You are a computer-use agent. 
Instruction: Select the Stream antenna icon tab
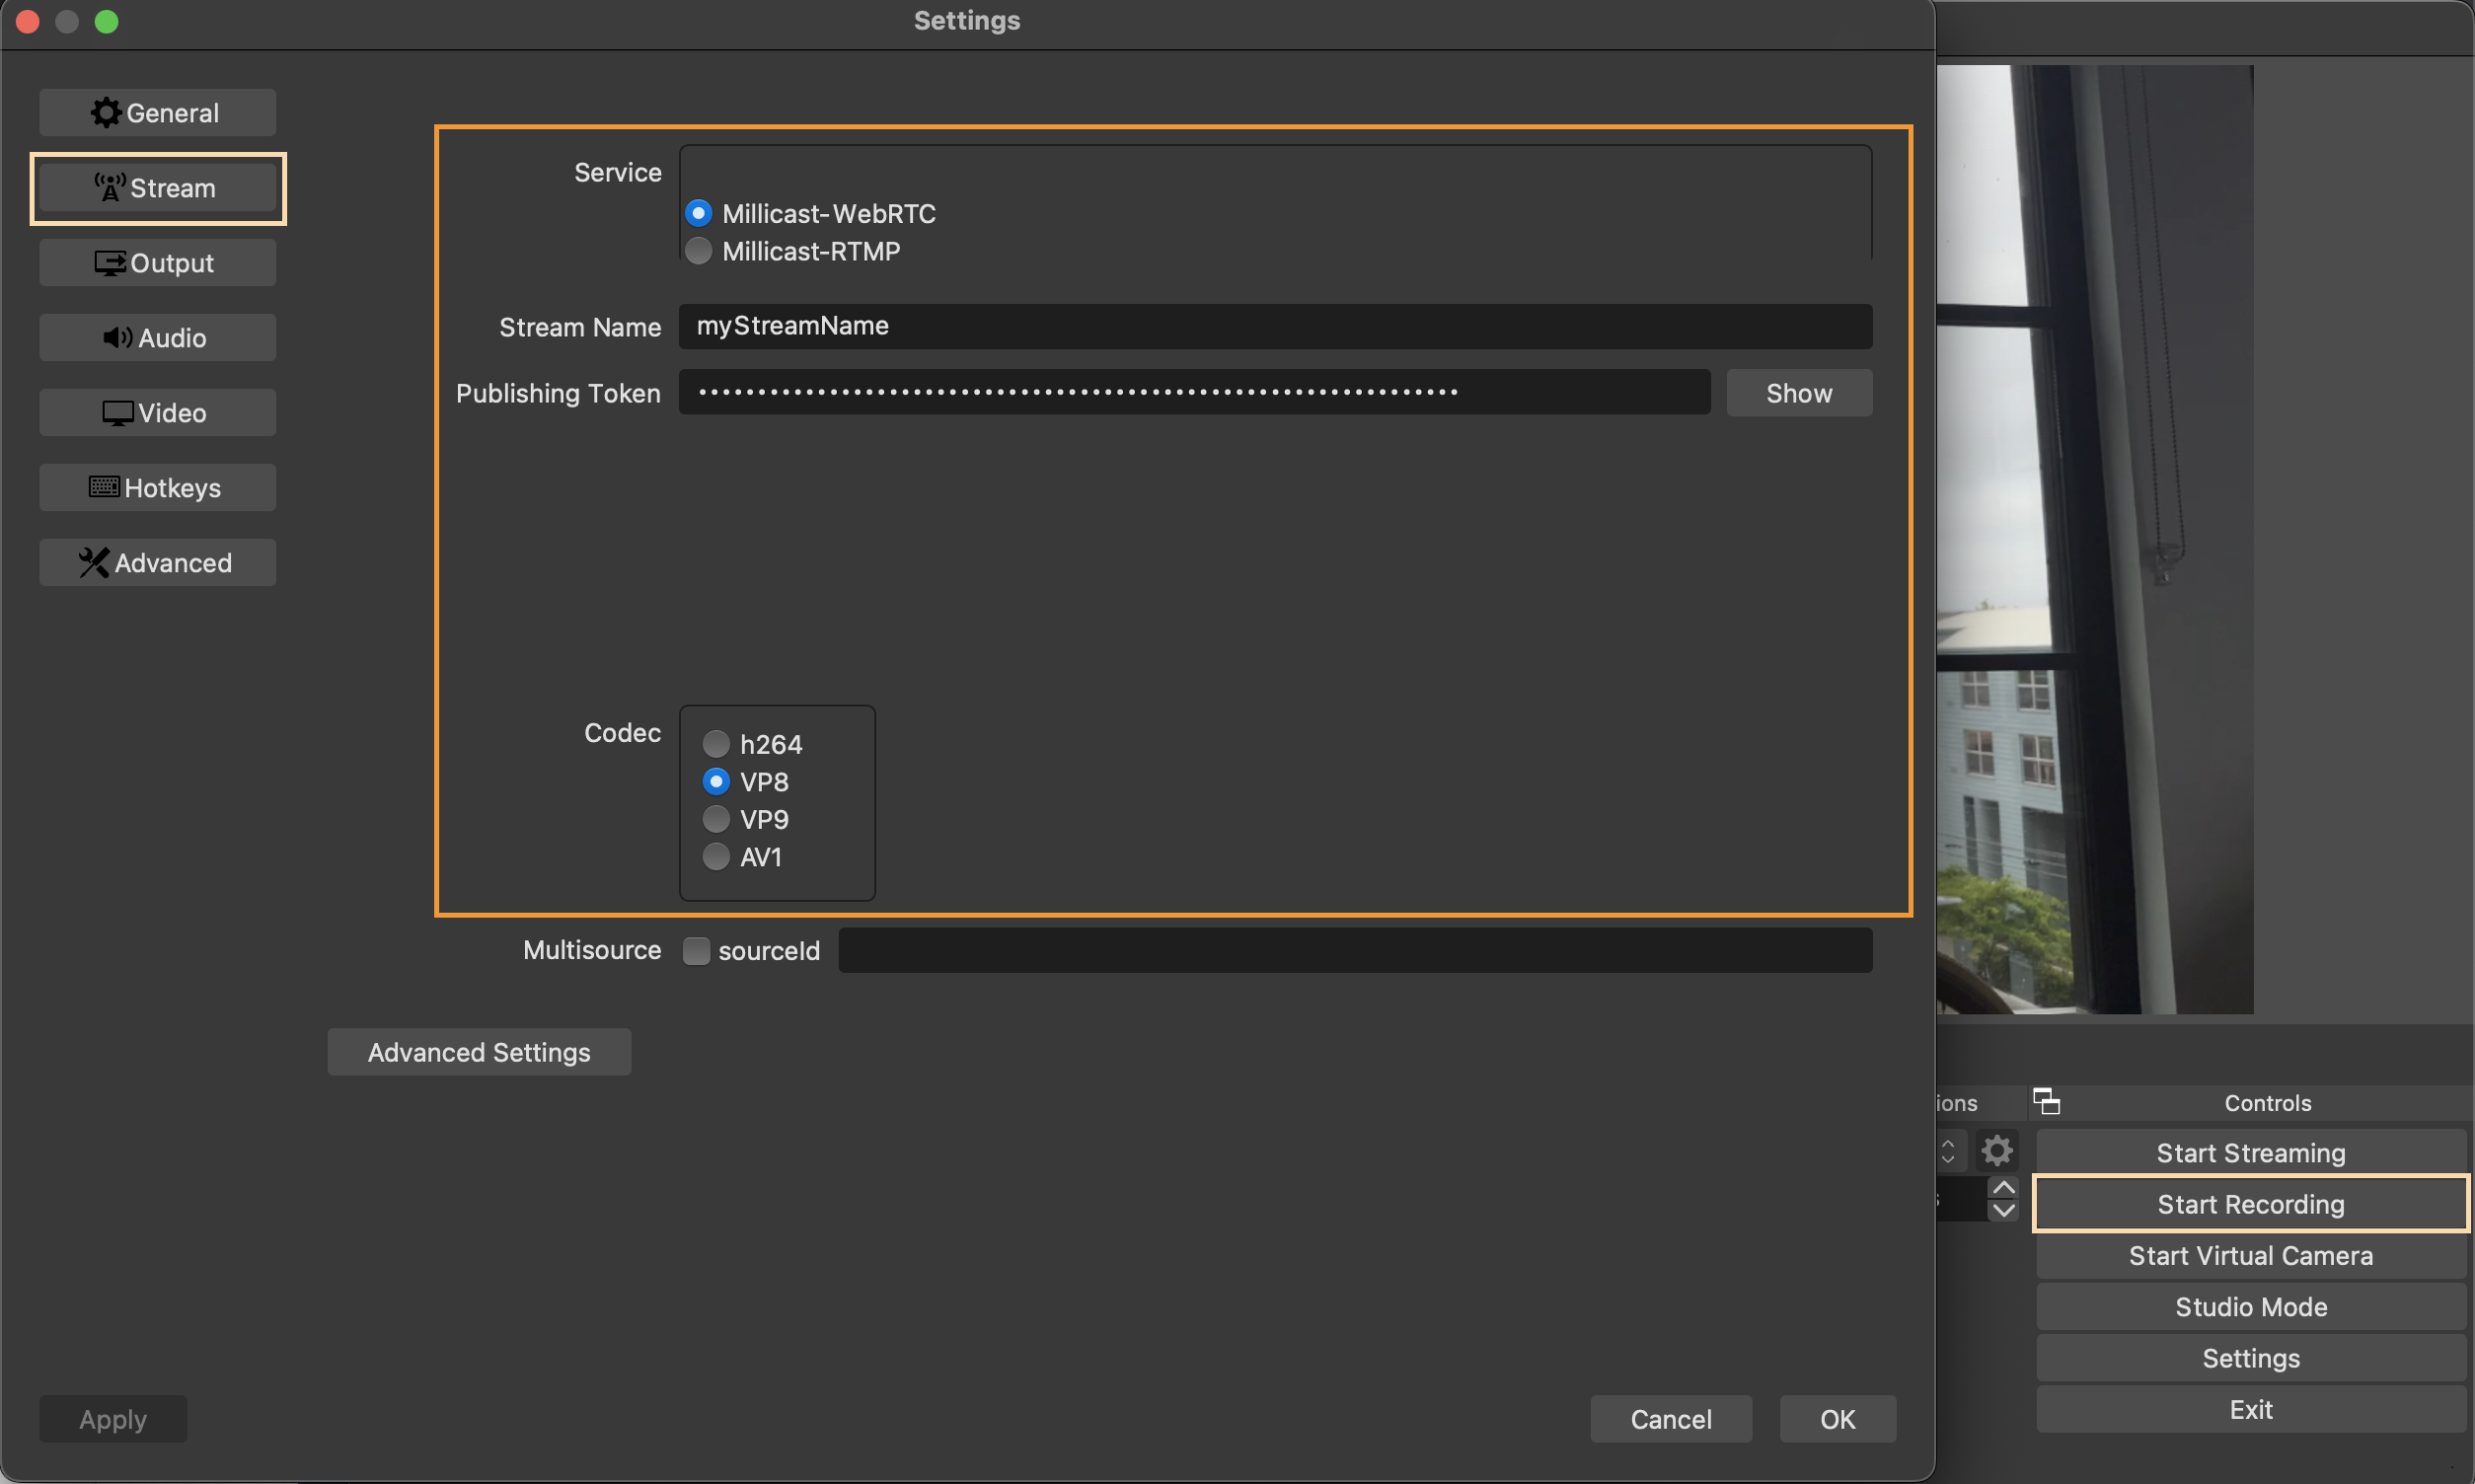(110, 187)
